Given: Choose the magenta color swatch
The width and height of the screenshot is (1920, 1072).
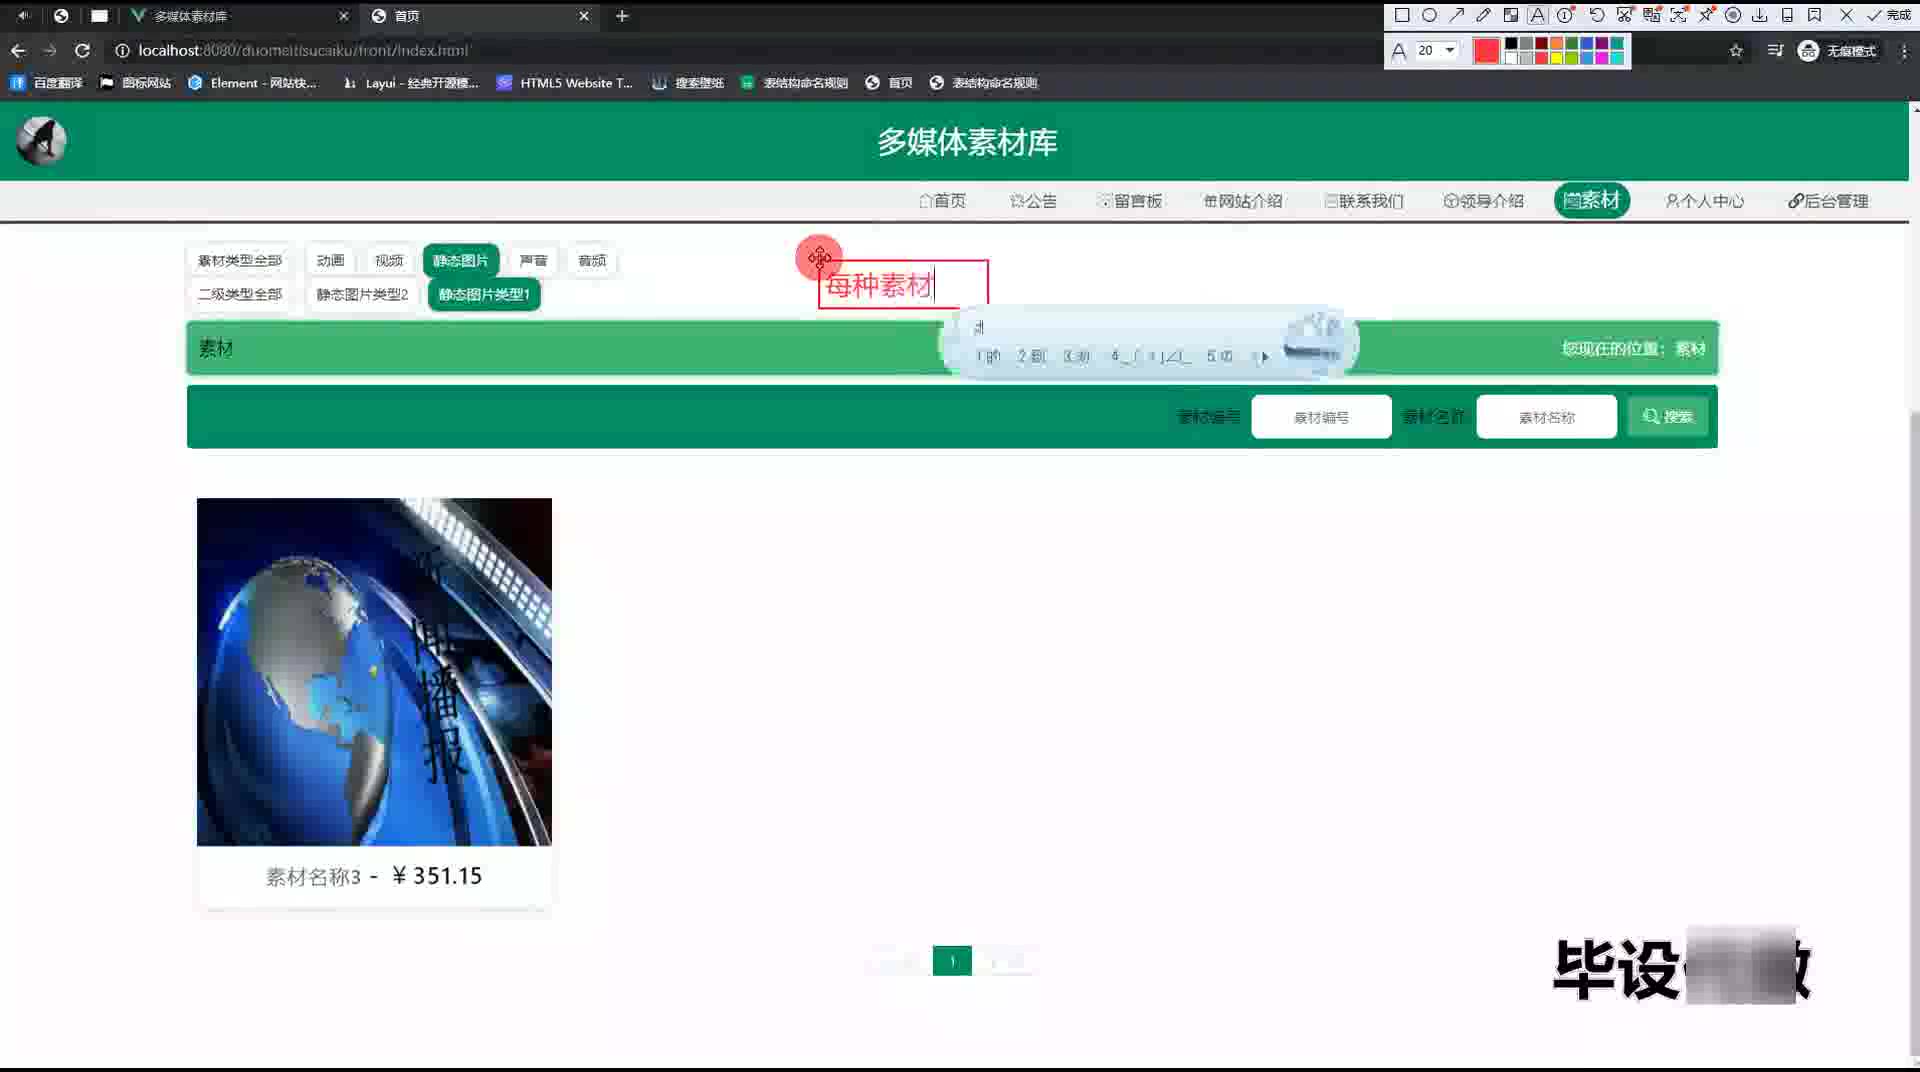Looking at the screenshot, I should click(1601, 58).
